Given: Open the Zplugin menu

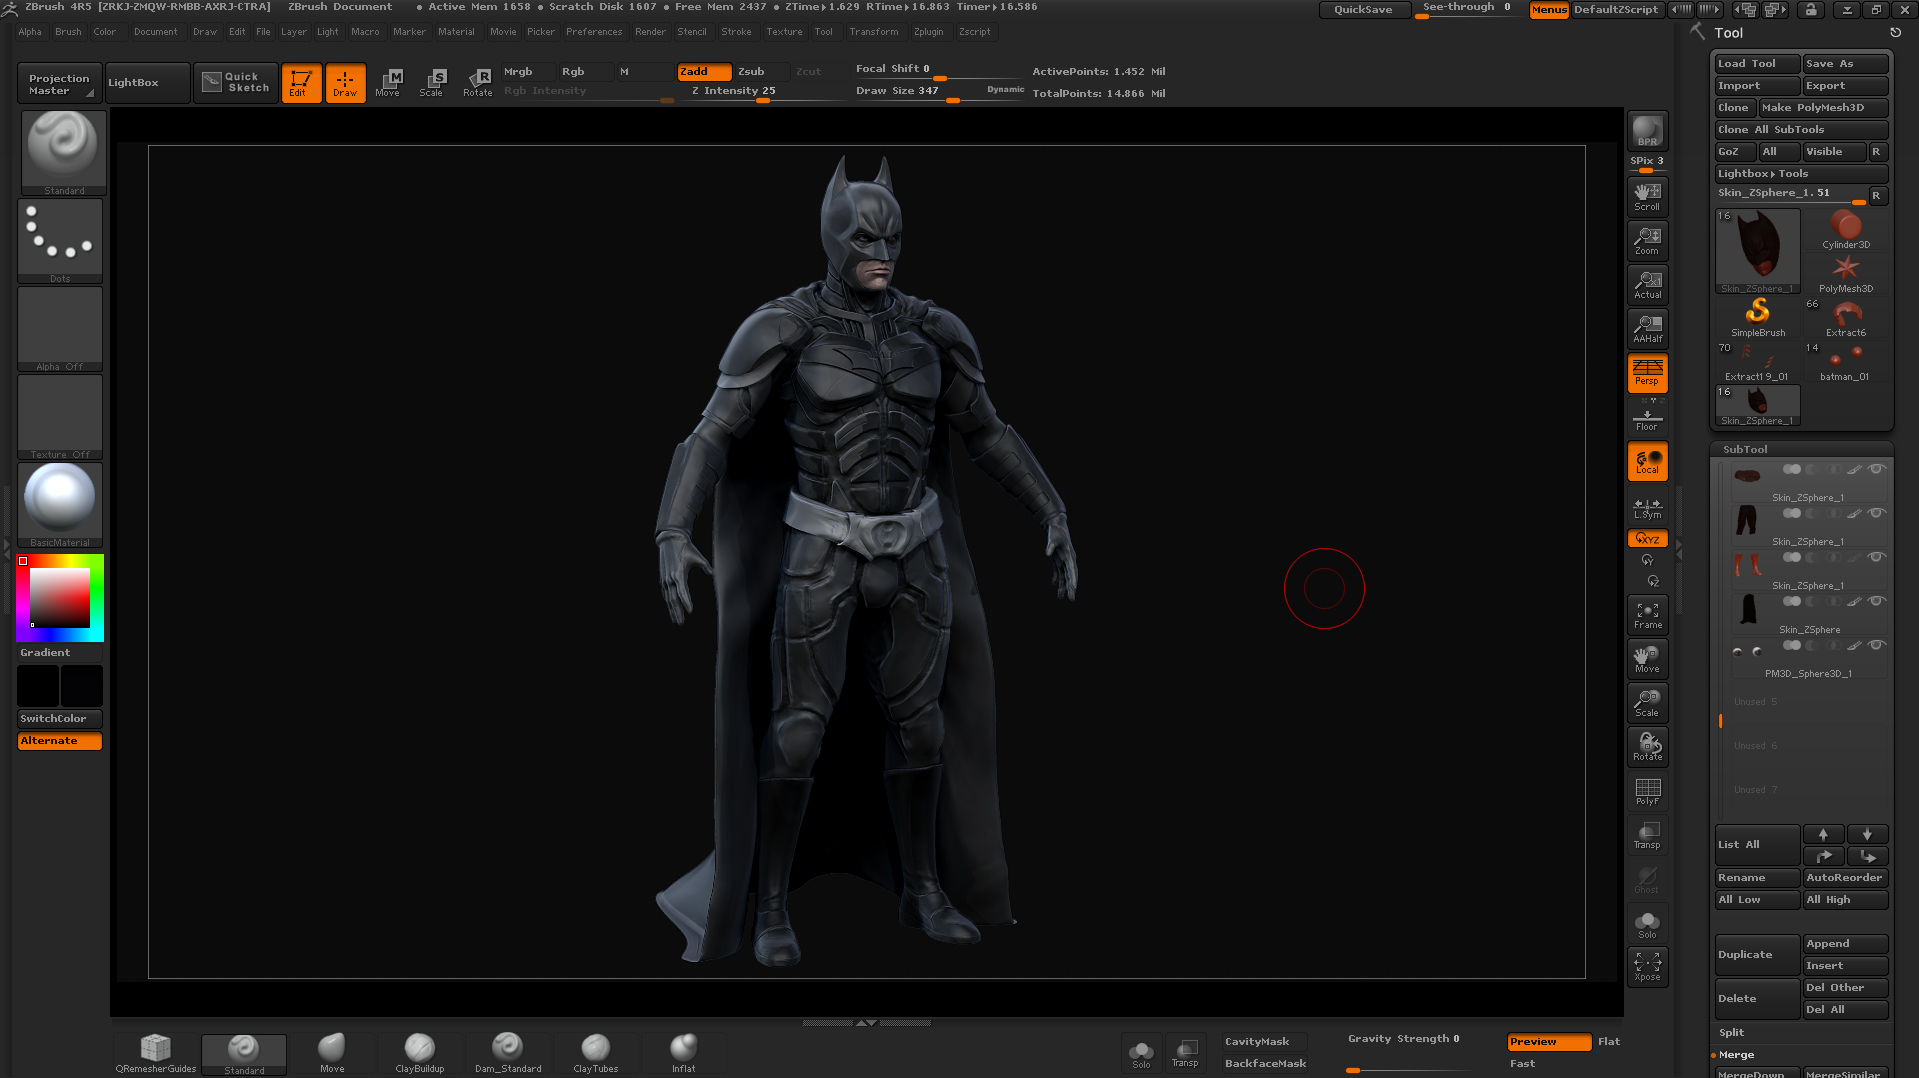Looking at the screenshot, I should [x=928, y=32].
